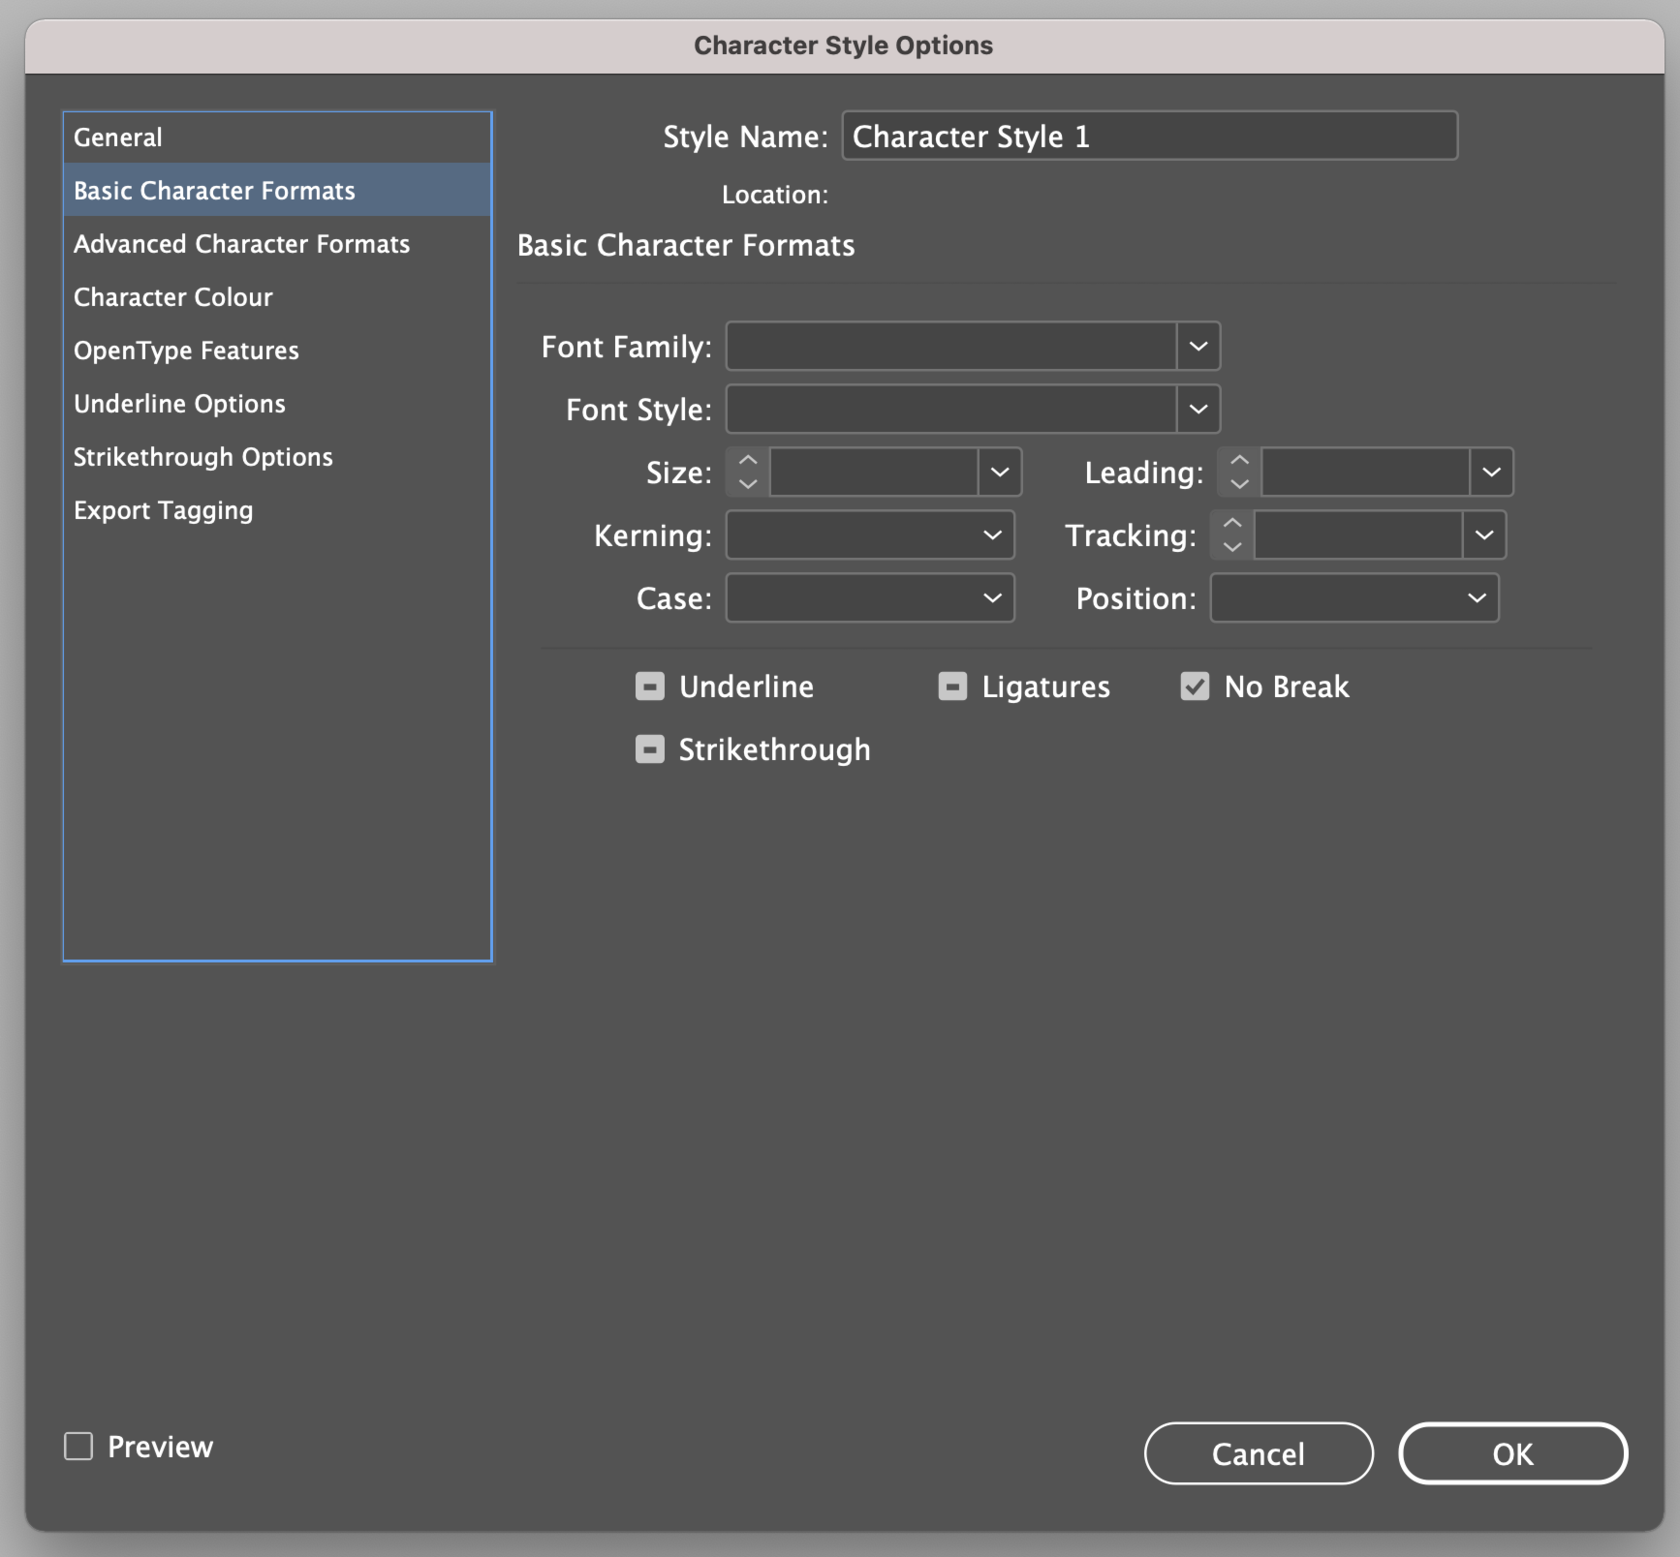Viewport: 1680px width, 1557px height.
Task: Toggle the Ligatures checkbox
Action: pyautogui.click(x=952, y=687)
